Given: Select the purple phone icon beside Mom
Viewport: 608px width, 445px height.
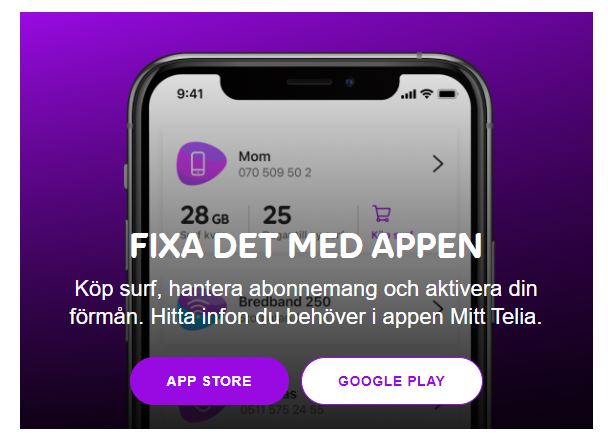Looking at the screenshot, I should (x=201, y=164).
